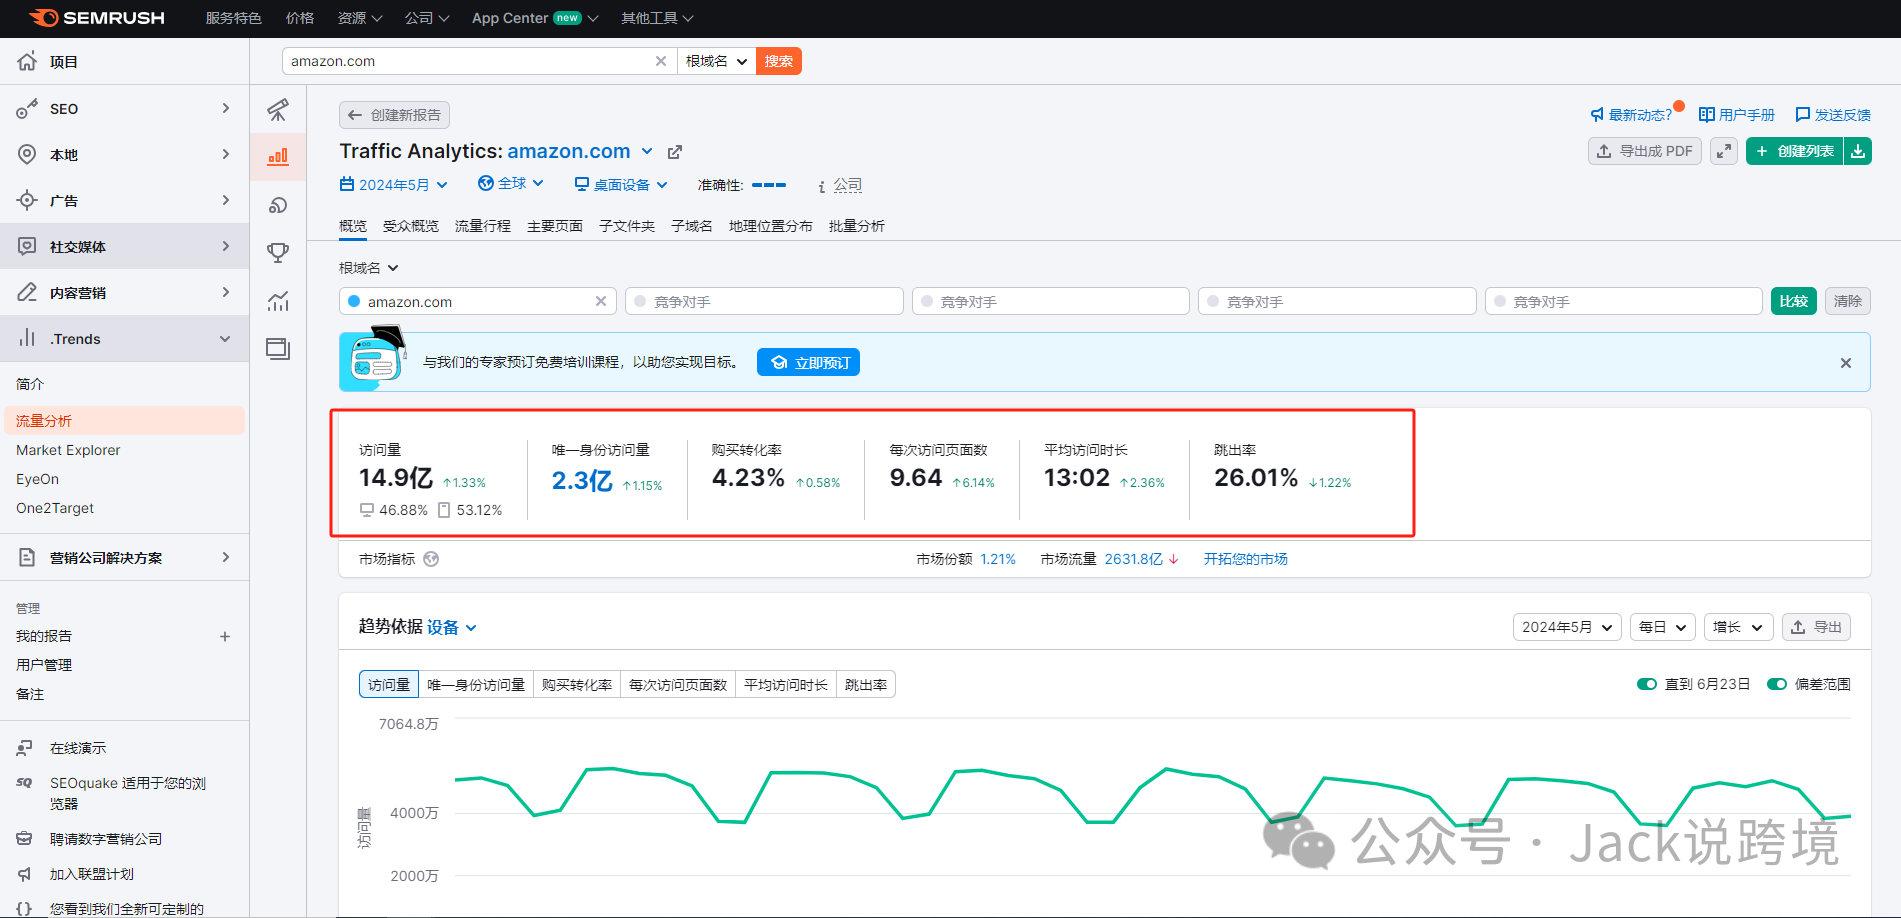The width and height of the screenshot is (1901, 918).
Task: Clear the amazon.com search field
Action: click(661, 61)
